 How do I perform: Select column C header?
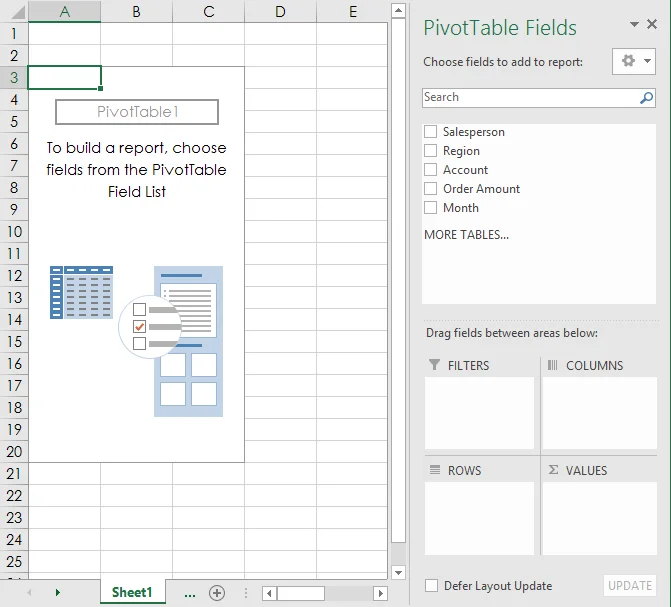pos(208,12)
